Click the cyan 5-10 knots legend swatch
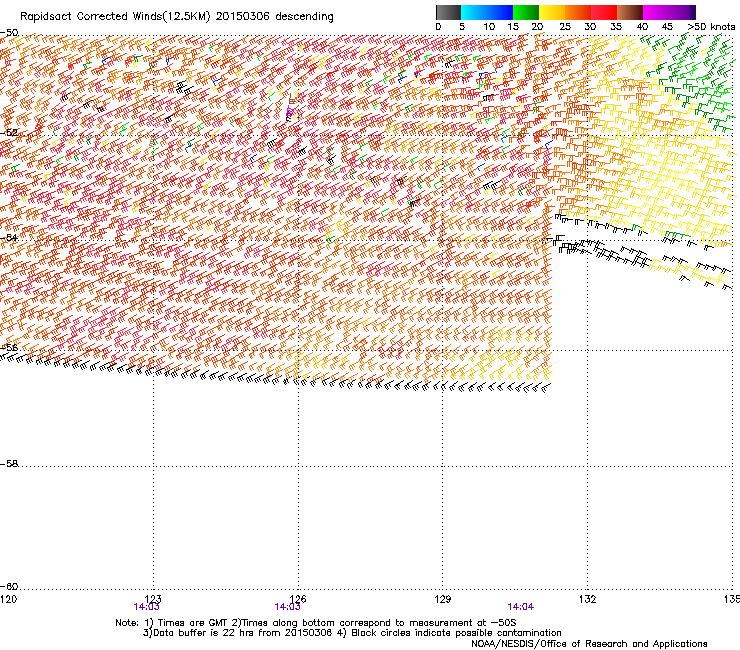 tap(474, 12)
